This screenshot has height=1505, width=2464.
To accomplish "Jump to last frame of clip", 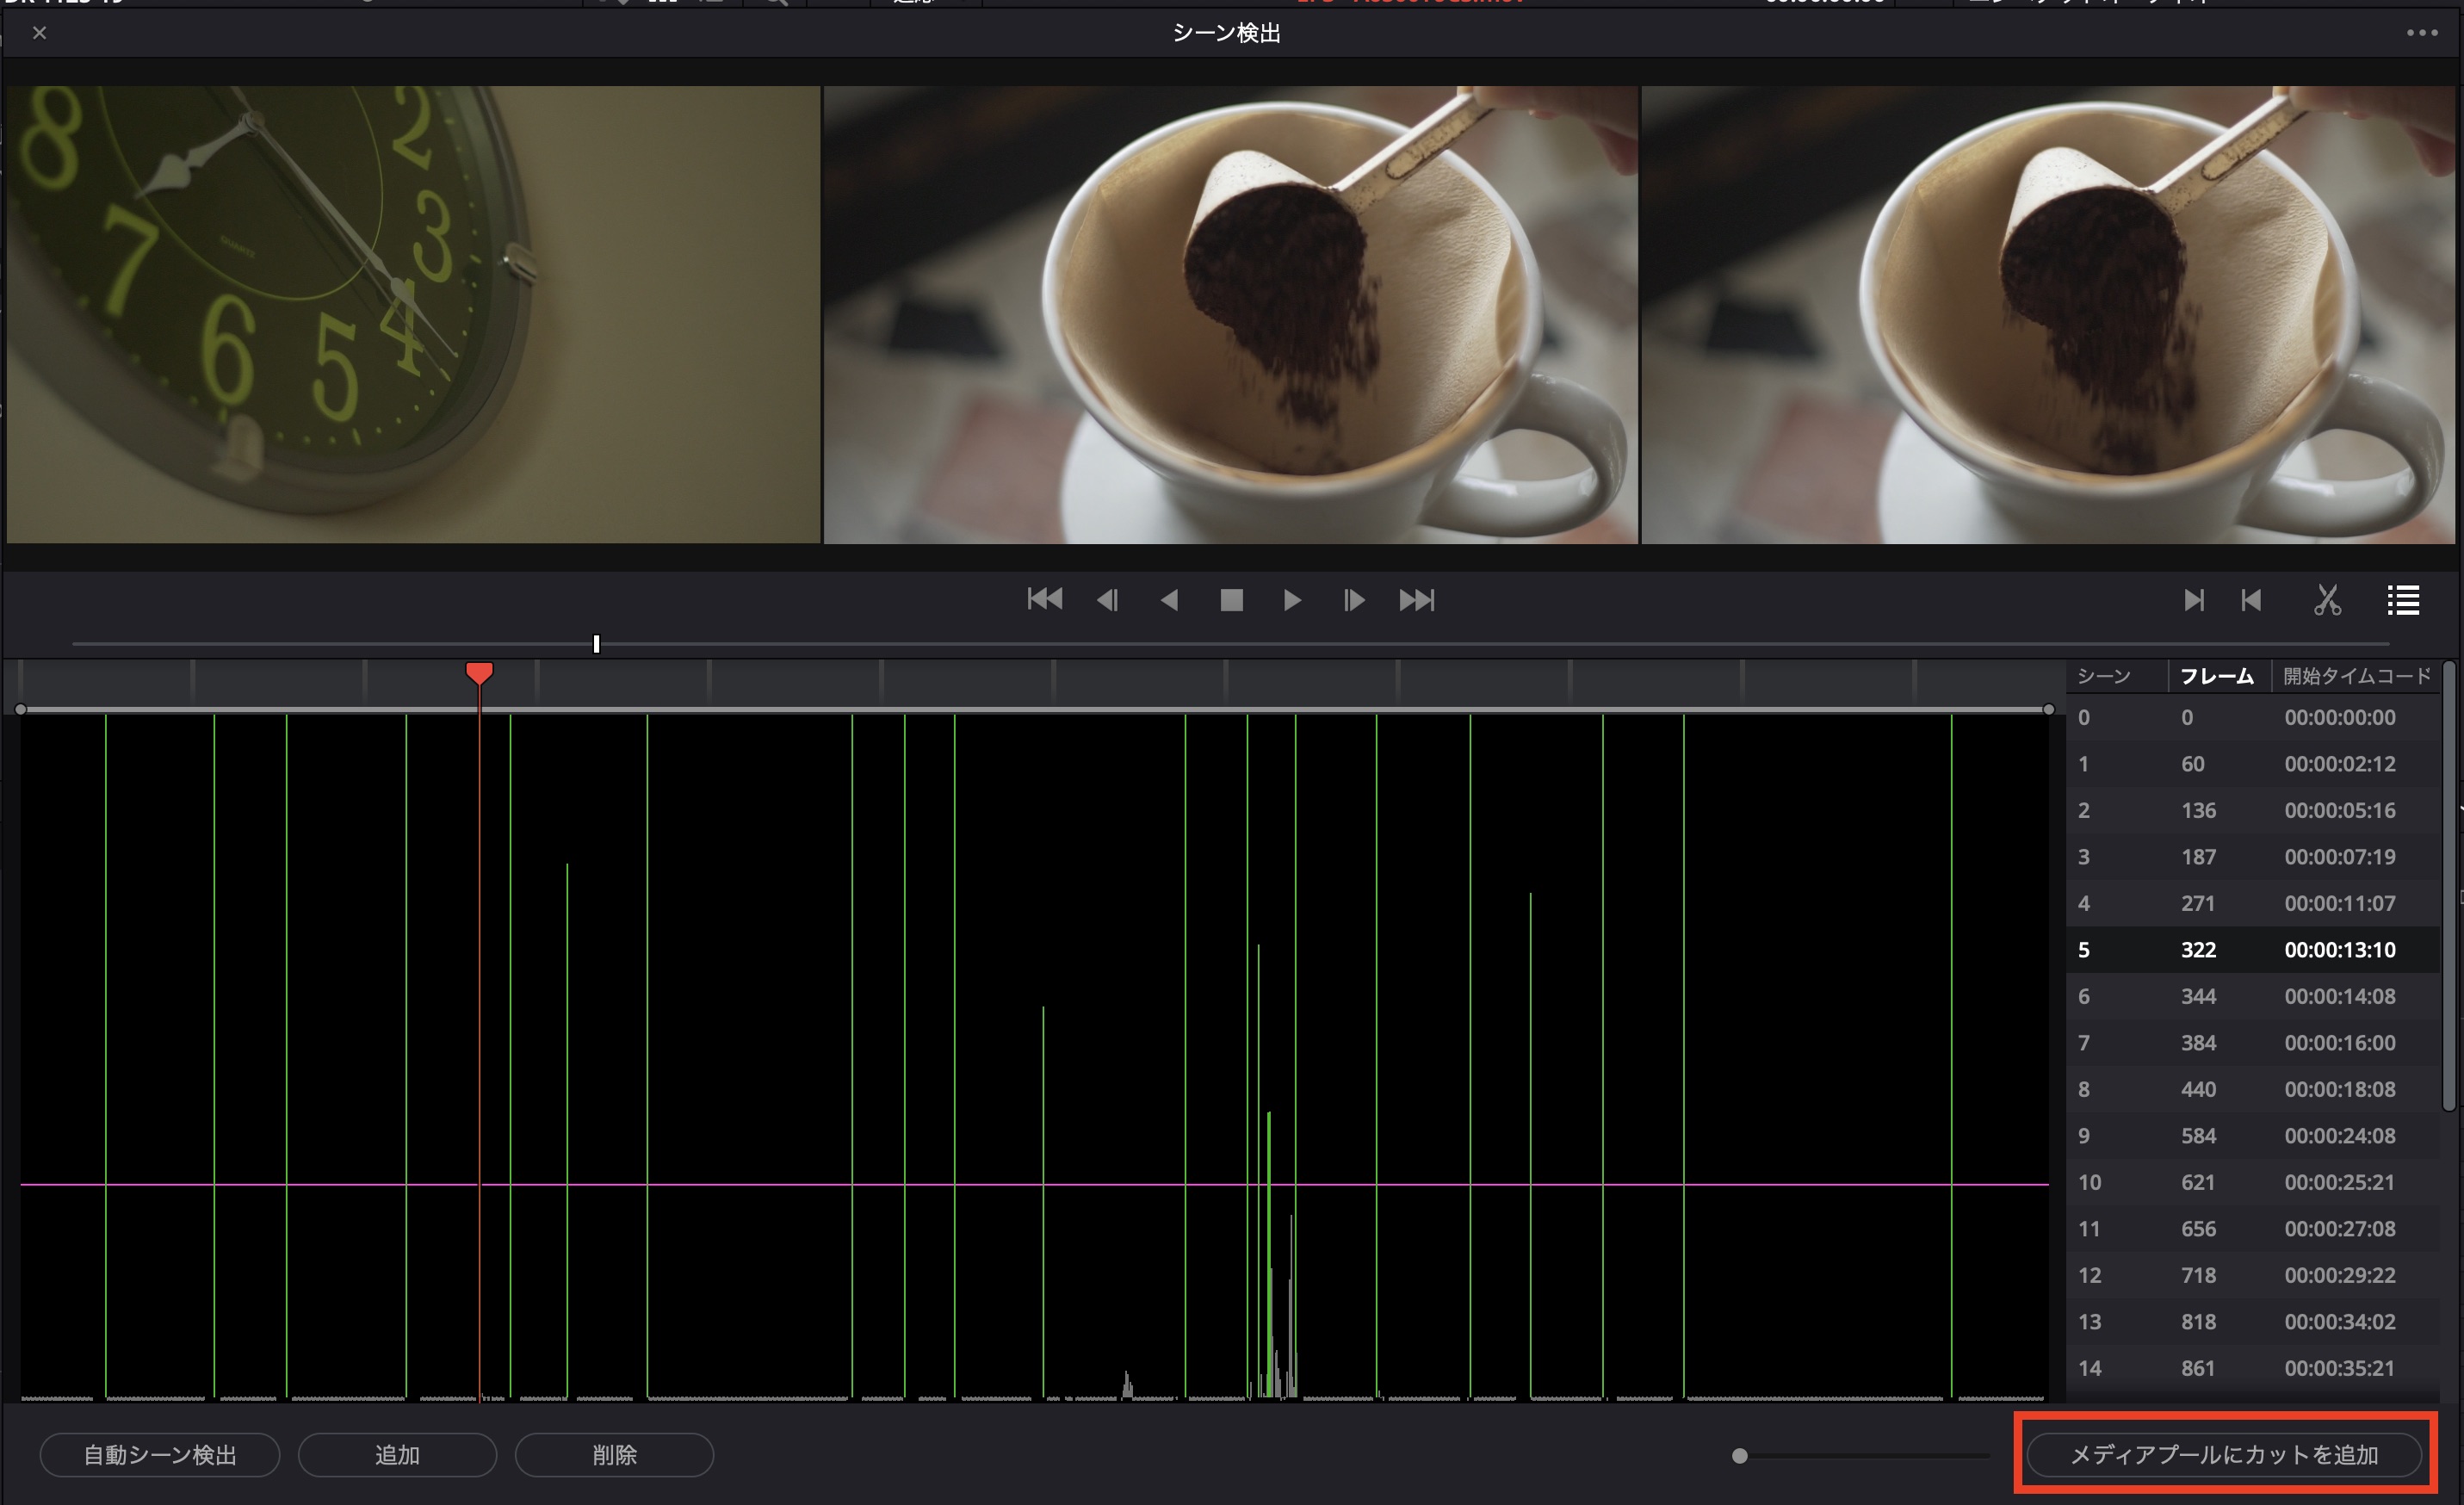I will point(1416,600).
